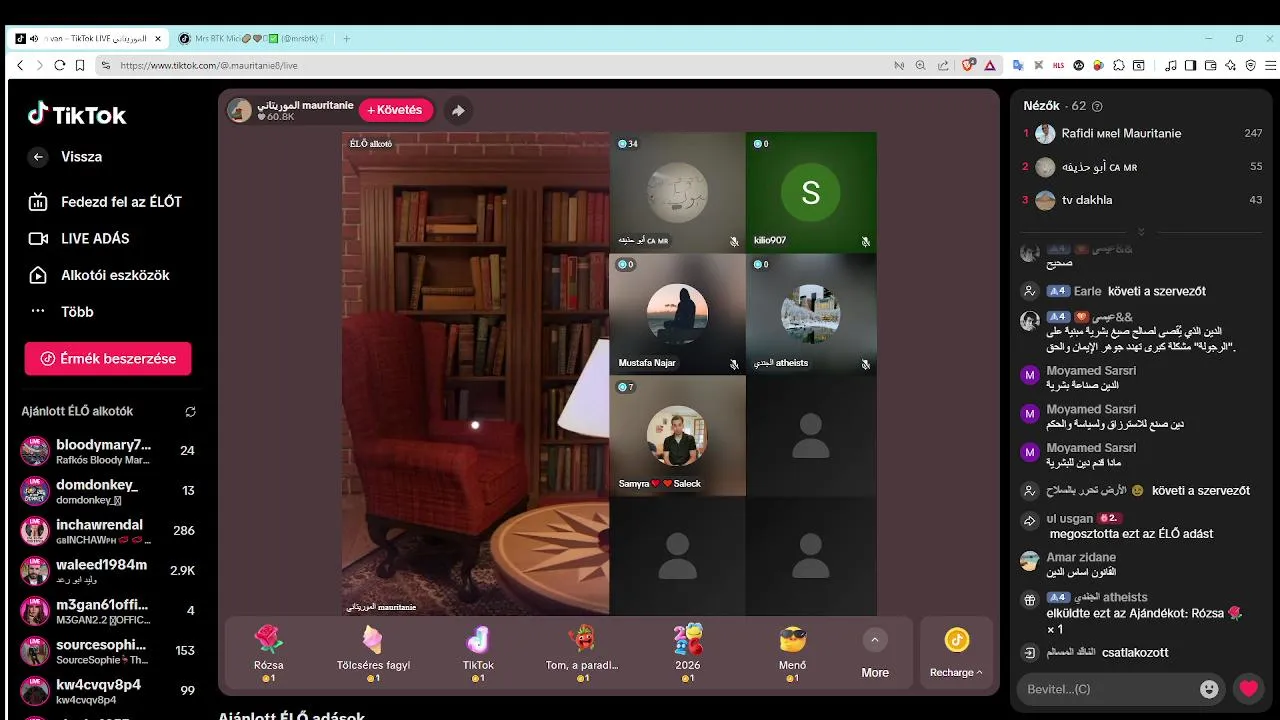The image size is (1280, 720).
Task: Click chat user Earle
Action: coord(1087,291)
